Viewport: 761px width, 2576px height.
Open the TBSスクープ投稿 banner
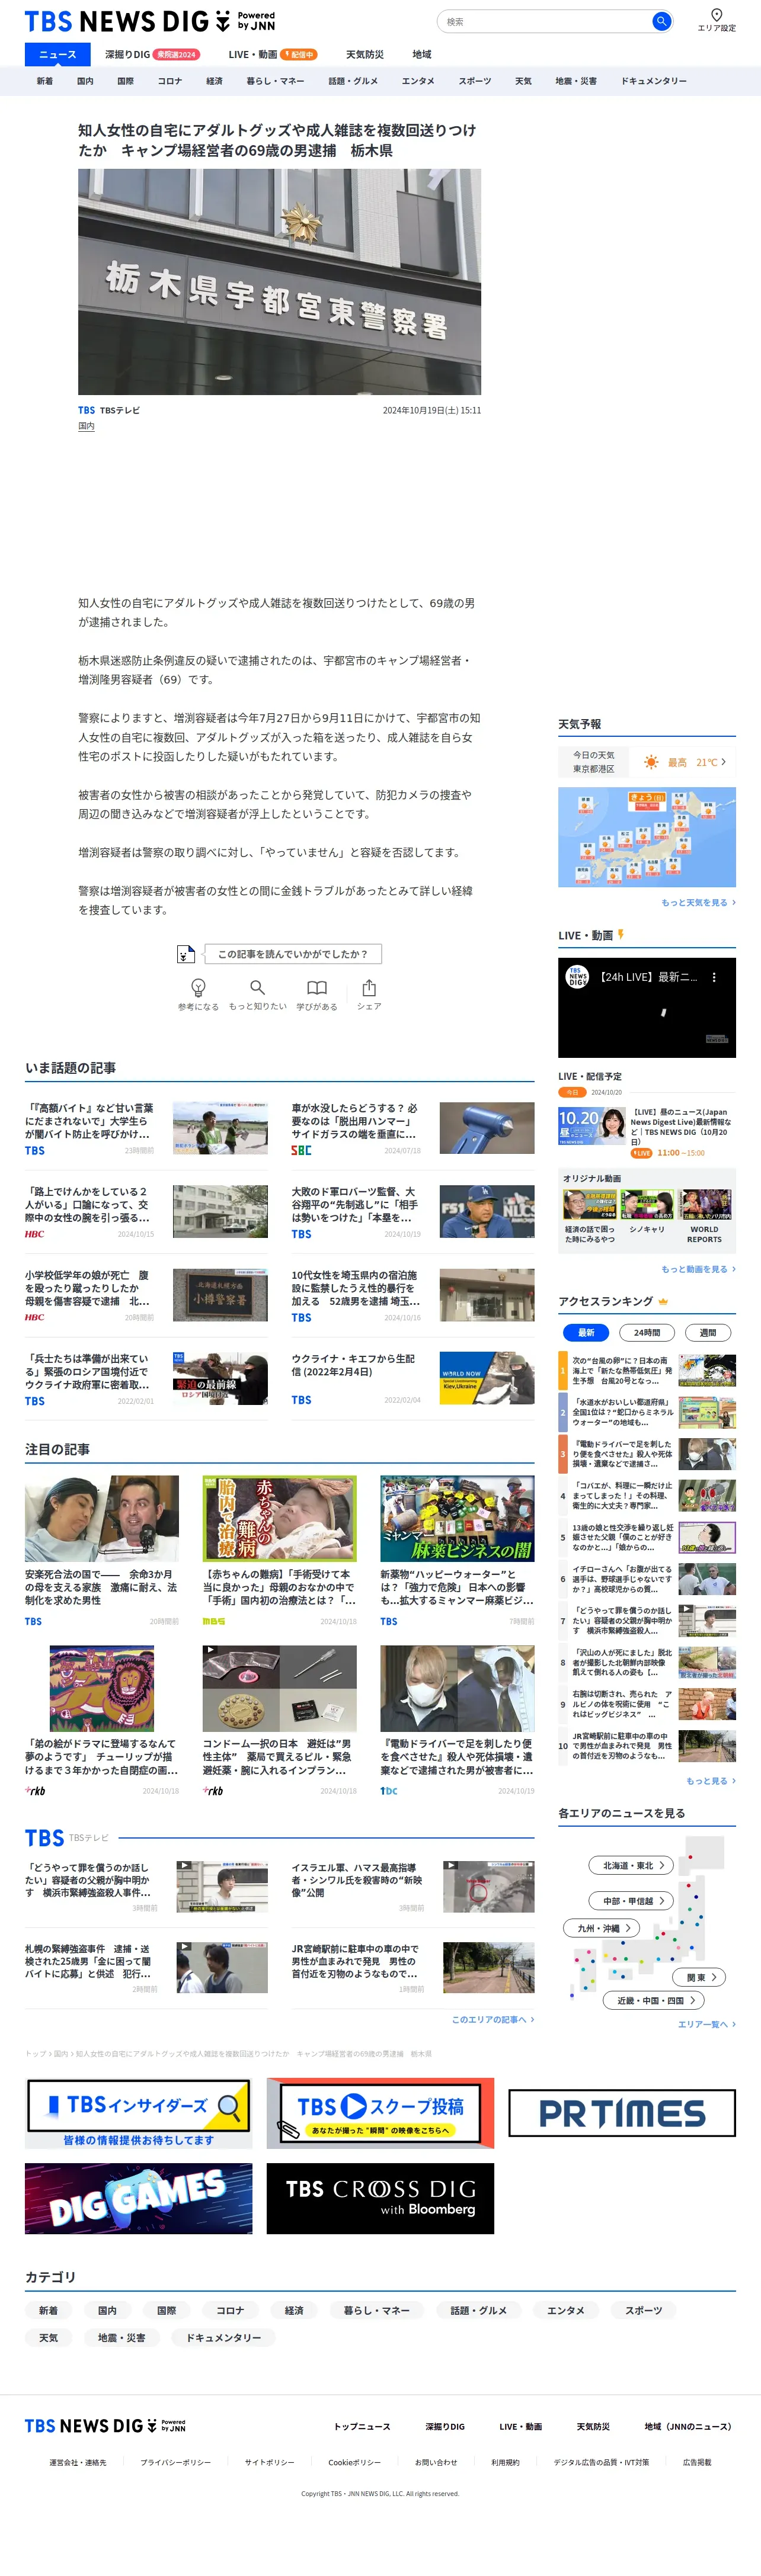380,2113
